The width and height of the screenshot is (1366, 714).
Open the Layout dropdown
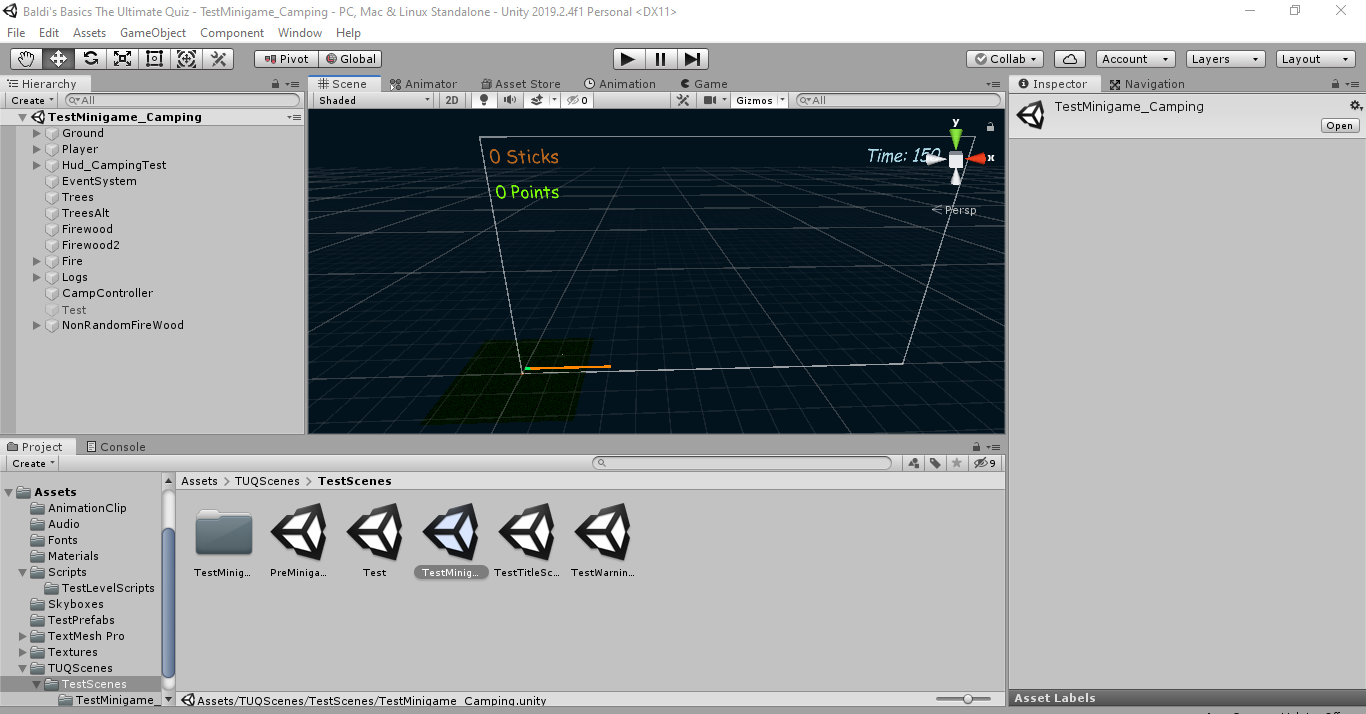point(1316,59)
